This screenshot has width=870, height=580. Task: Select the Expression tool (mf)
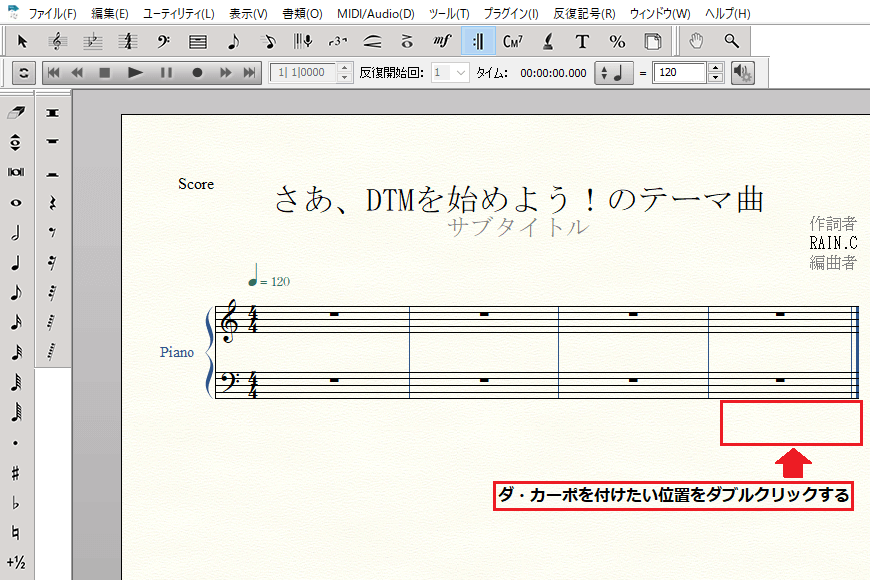click(442, 41)
